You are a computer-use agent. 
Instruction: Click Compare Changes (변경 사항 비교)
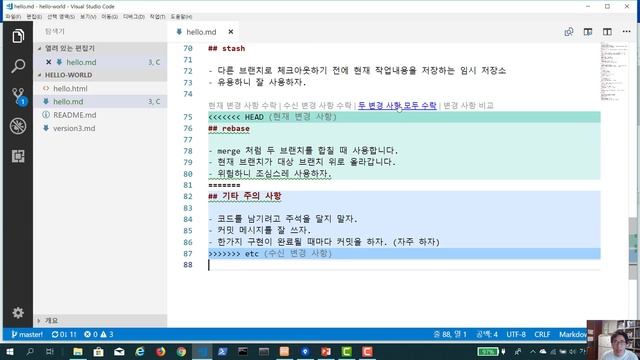pyautogui.click(x=468, y=106)
